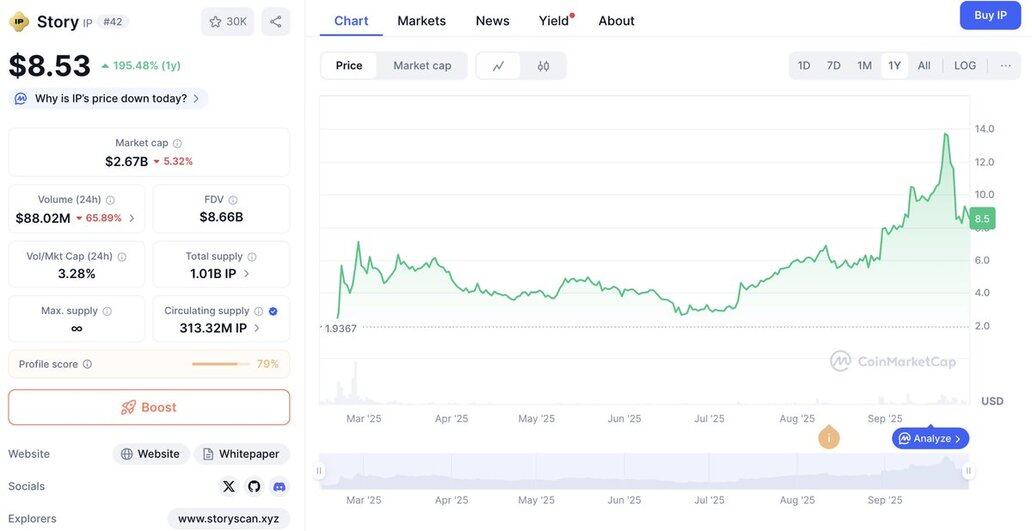Click the star watchlist icon showing 30K

[227, 21]
